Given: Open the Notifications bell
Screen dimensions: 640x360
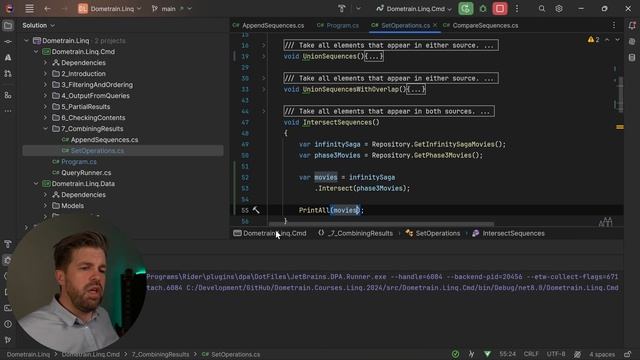Looking at the screenshot, I should click(632, 26).
